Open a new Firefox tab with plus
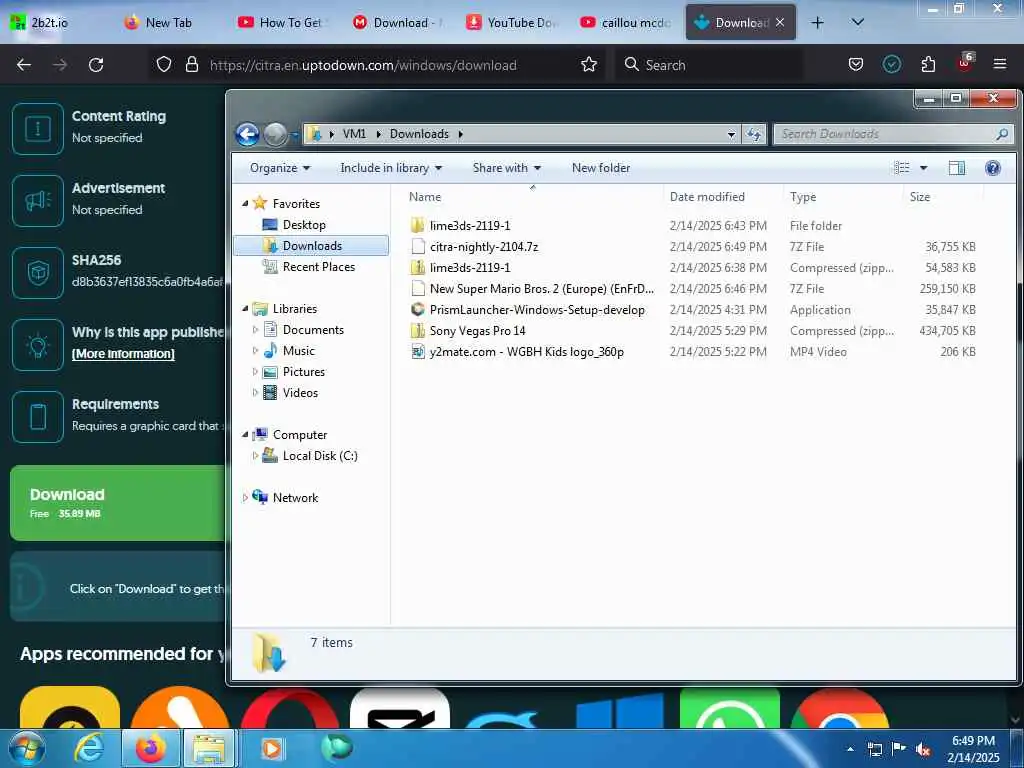Image resolution: width=1024 pixels, height=768 pixels. point(817,22)
